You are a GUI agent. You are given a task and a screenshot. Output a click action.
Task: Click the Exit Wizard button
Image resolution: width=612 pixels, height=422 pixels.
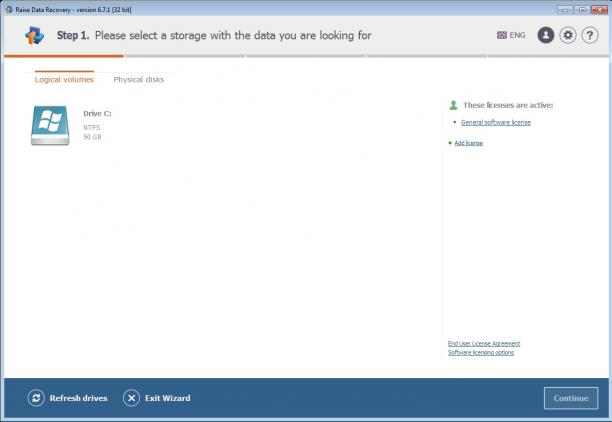coord(157,398)
